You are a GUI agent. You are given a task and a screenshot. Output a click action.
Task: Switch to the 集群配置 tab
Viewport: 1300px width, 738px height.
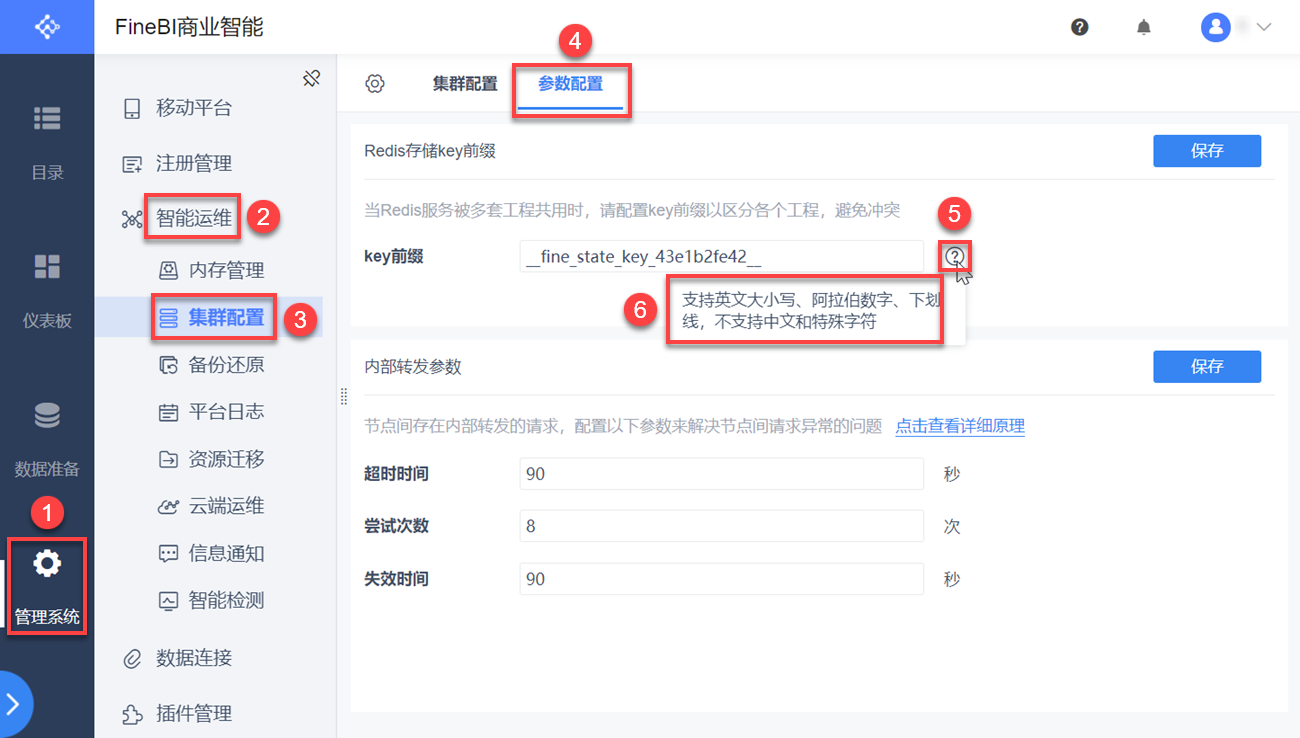tap(465, 84)
